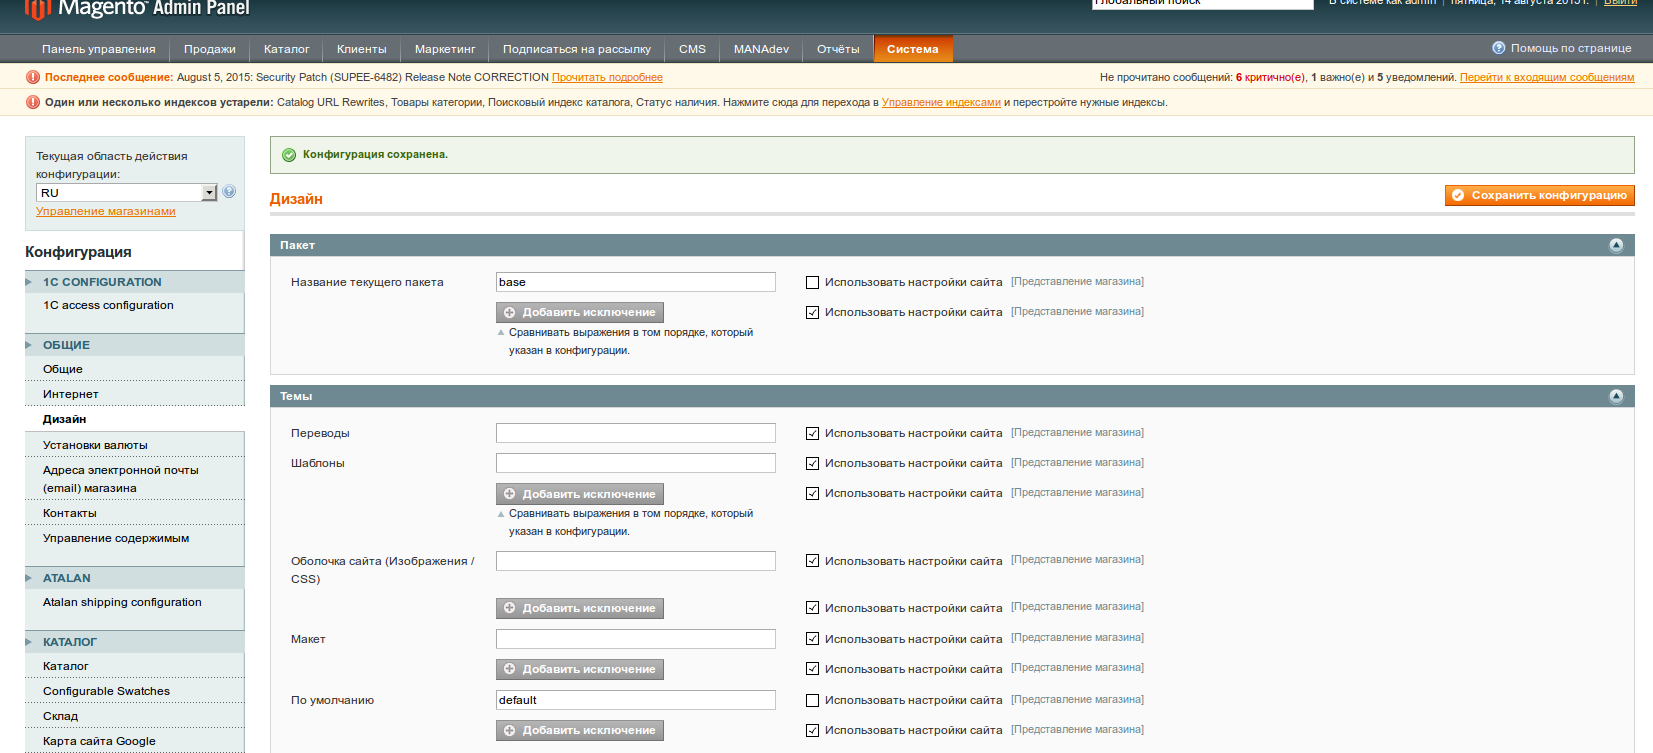Open the Управление магазинами link
Viewport: 1653px width, 753px height.
(106, 211)
